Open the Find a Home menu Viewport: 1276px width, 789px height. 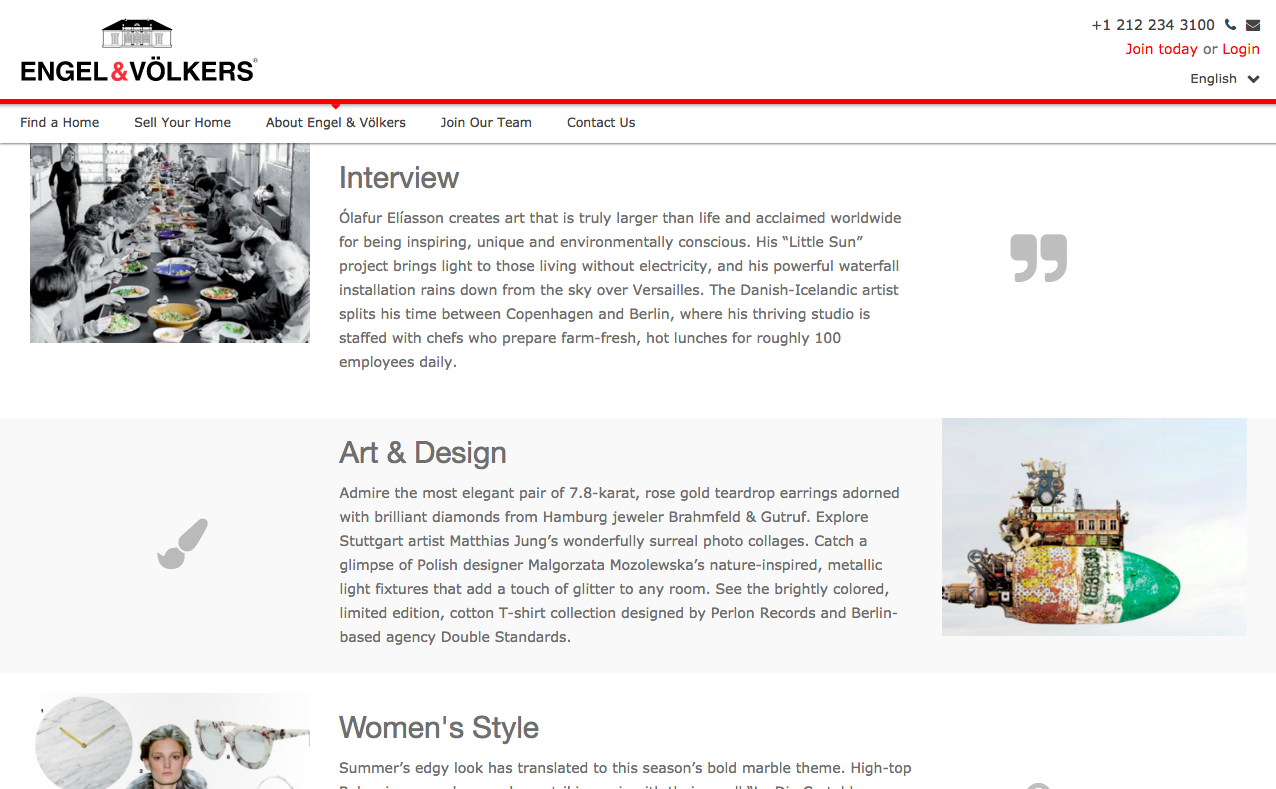tap(60, 123)
